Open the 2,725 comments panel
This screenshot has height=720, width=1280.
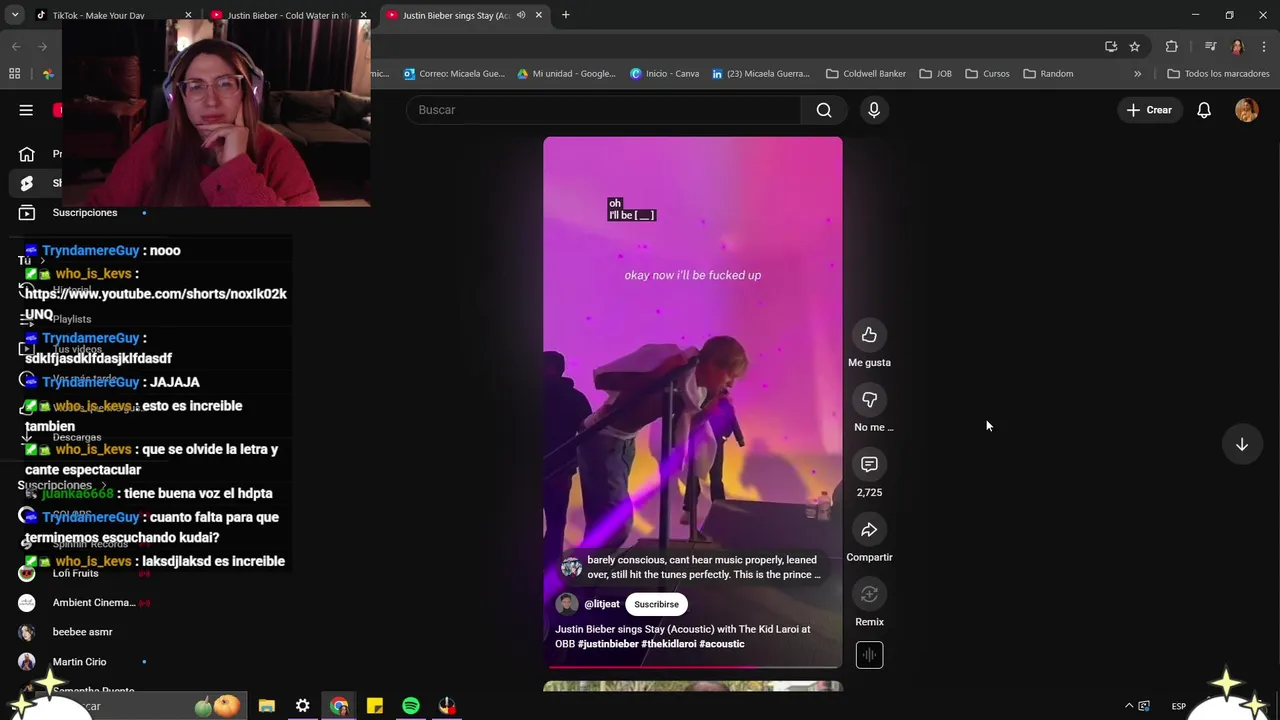click(x=869, y=465)
